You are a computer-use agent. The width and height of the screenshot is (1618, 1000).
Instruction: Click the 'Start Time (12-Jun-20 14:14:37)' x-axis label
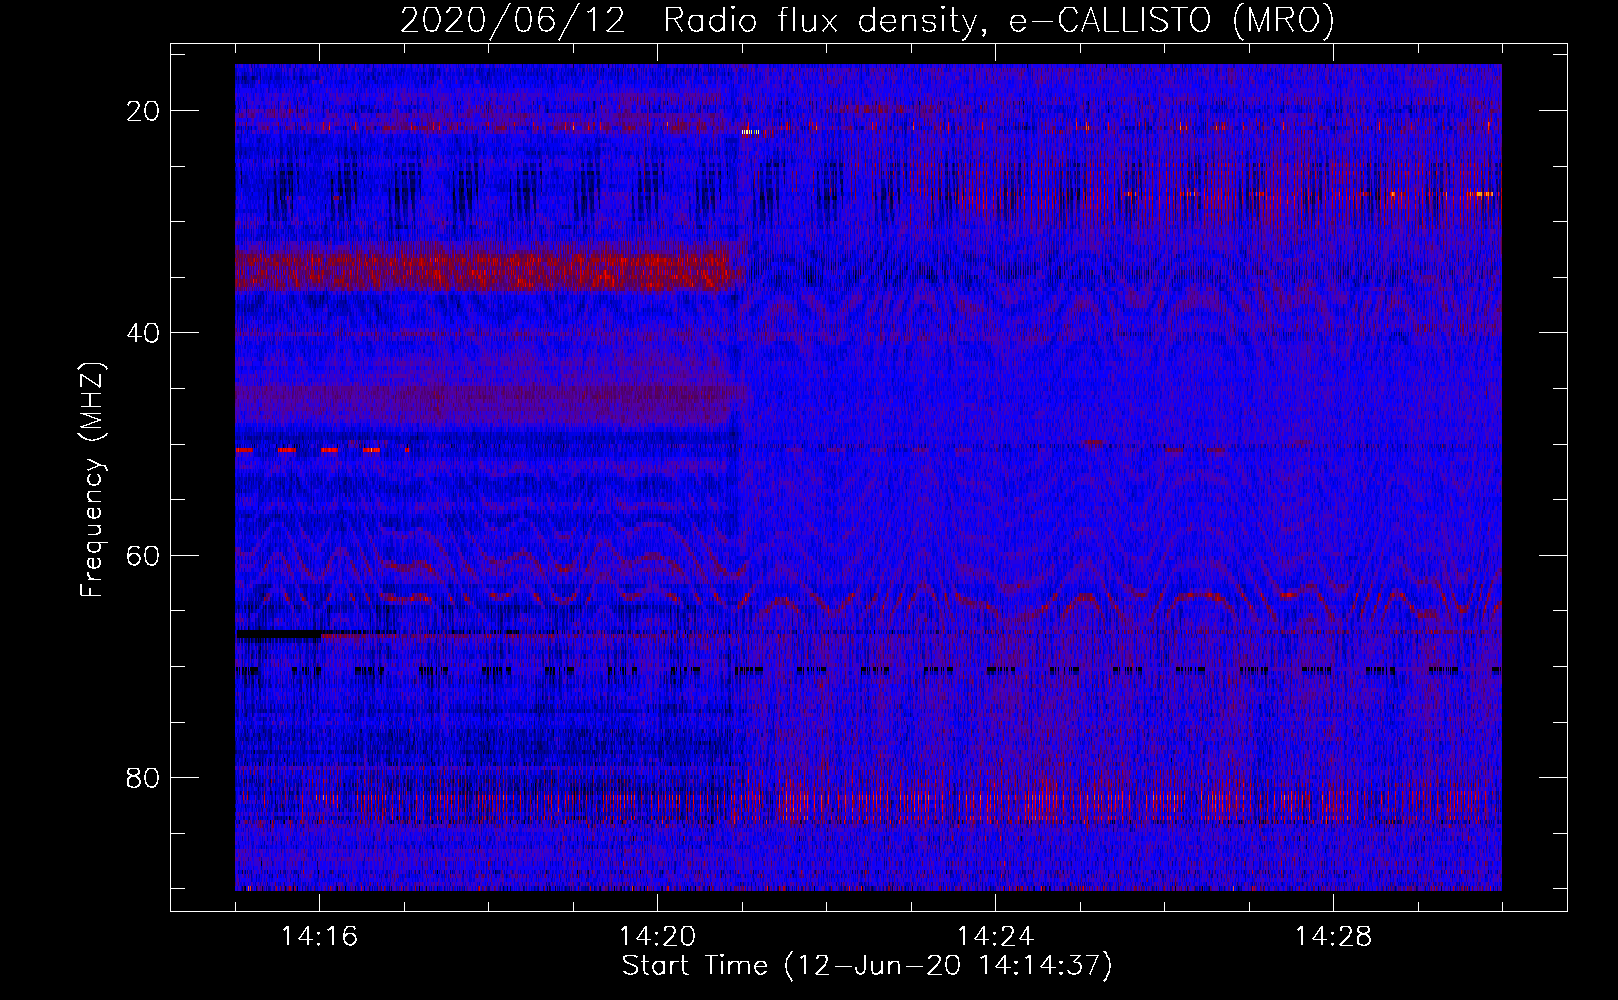[x=867, y=966]
